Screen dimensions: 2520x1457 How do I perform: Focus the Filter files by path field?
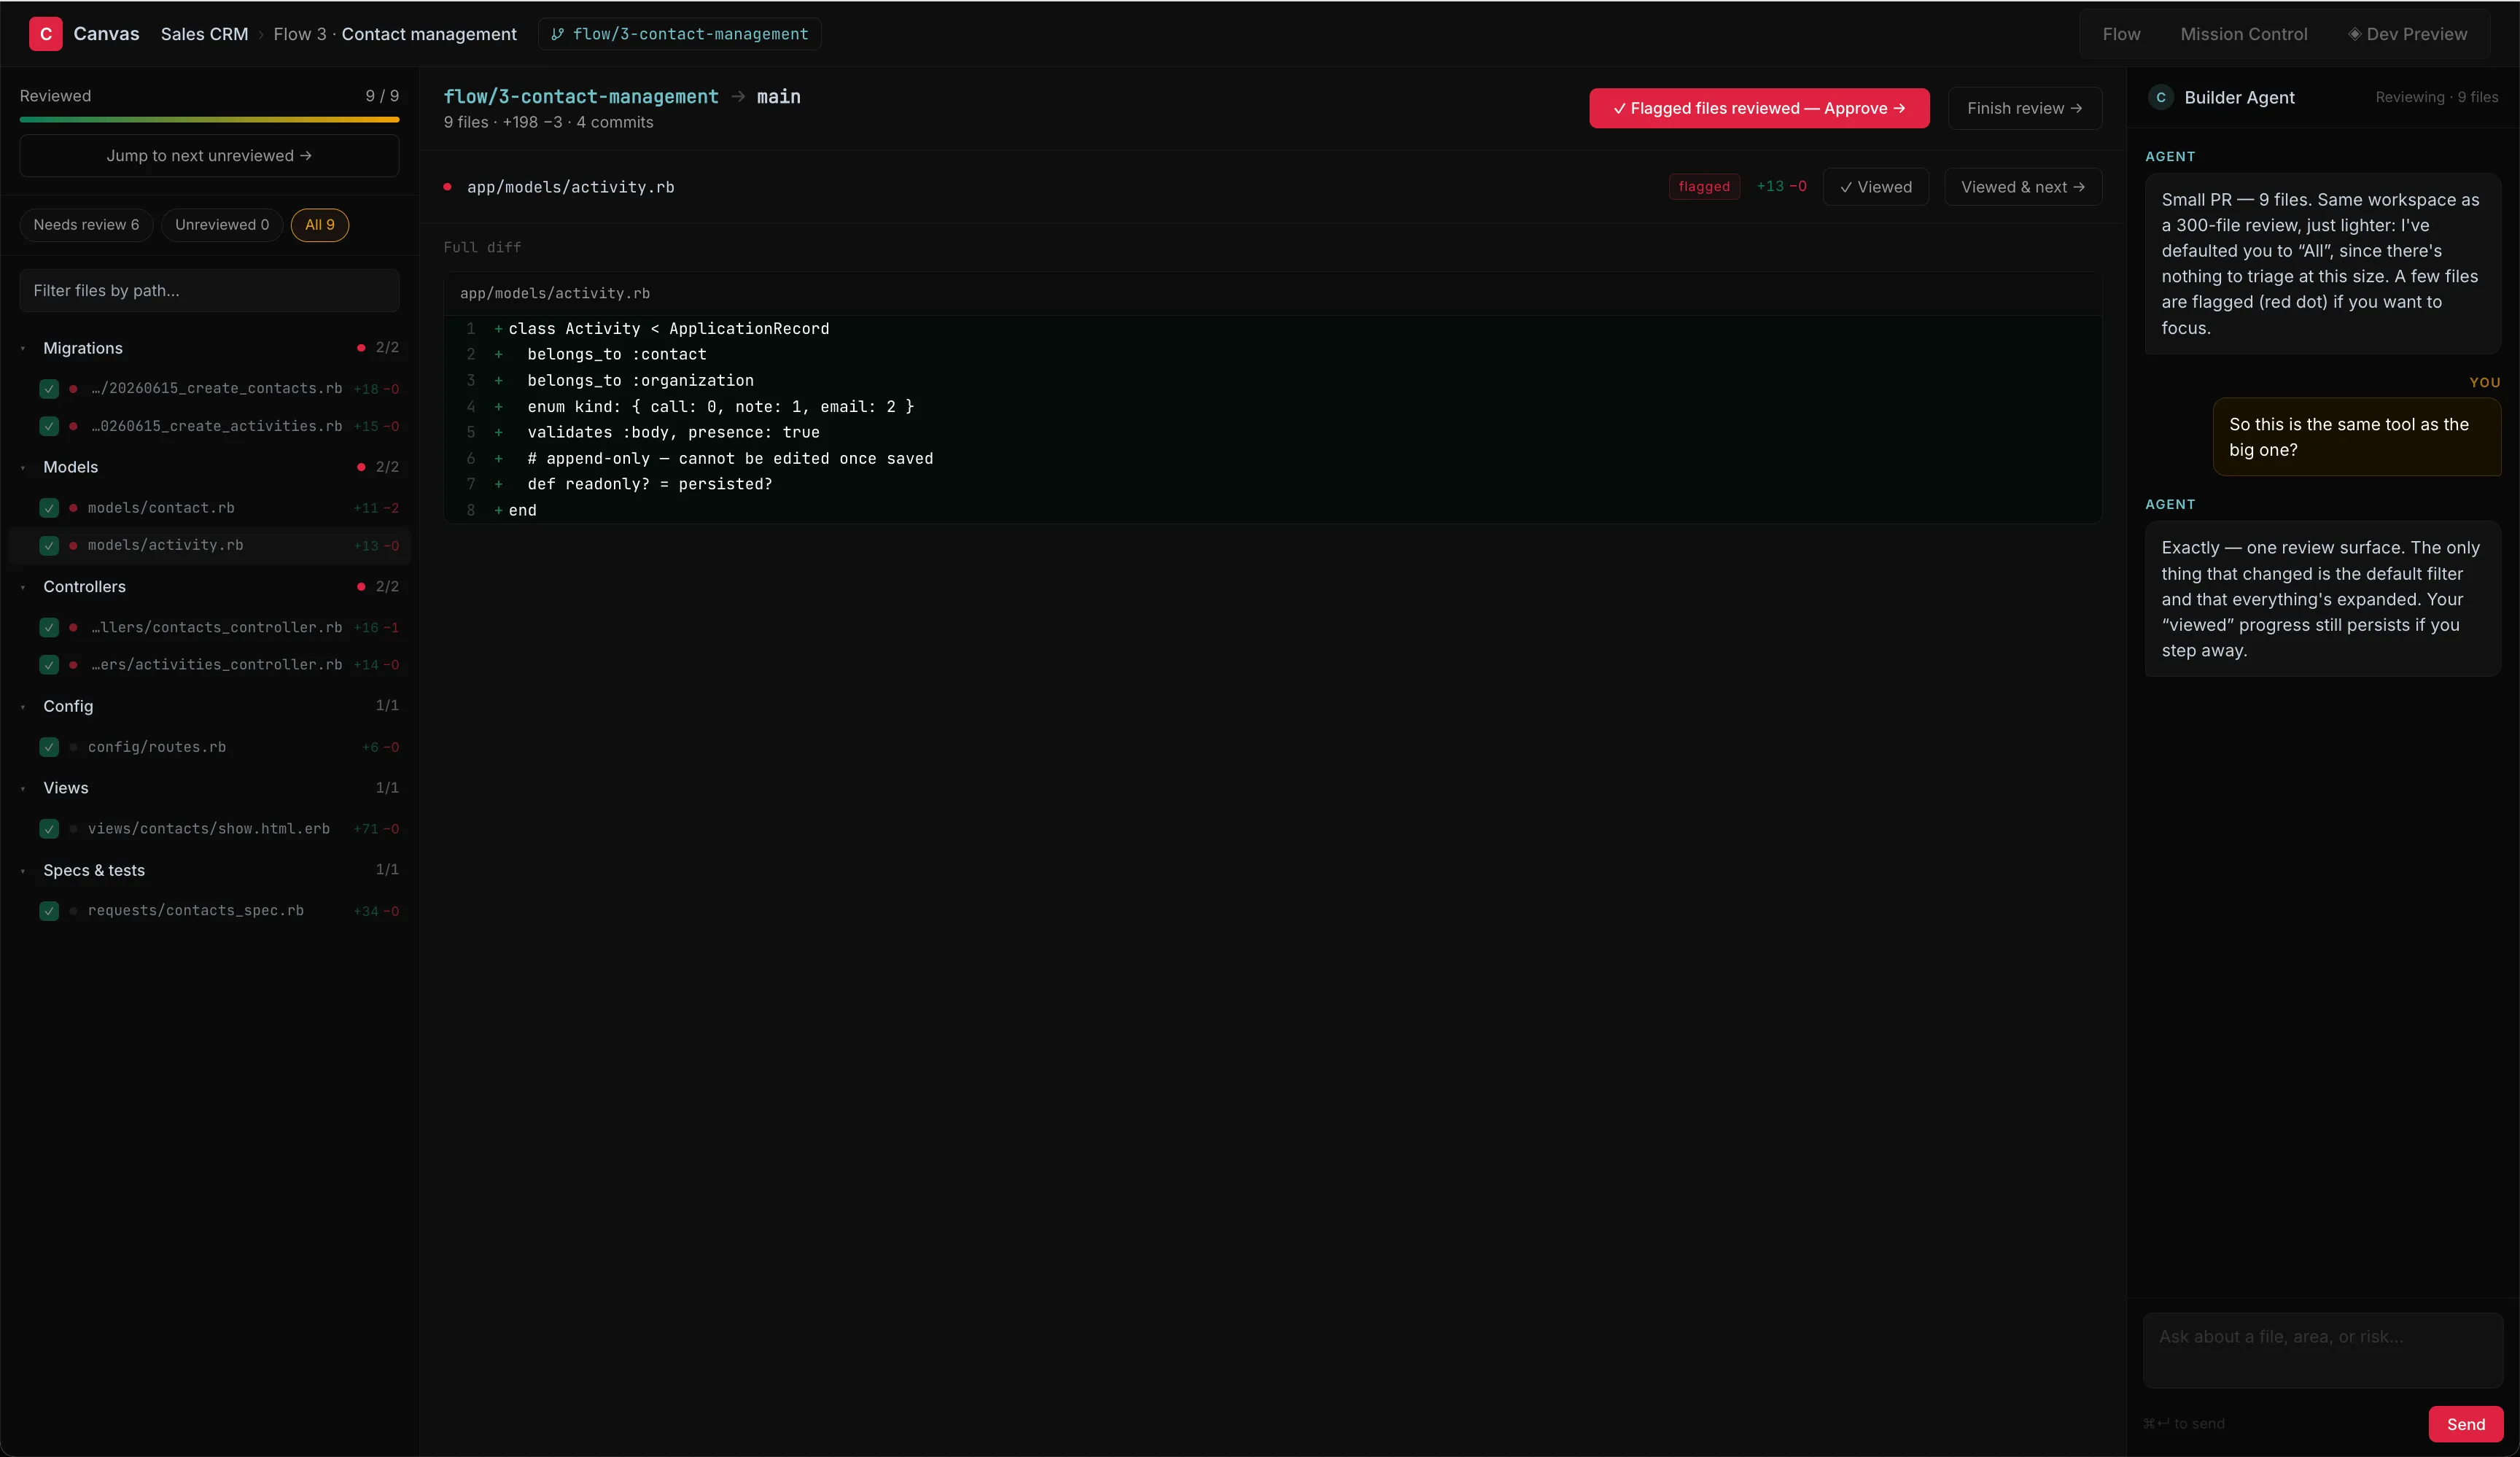click(x=209, y=291)
